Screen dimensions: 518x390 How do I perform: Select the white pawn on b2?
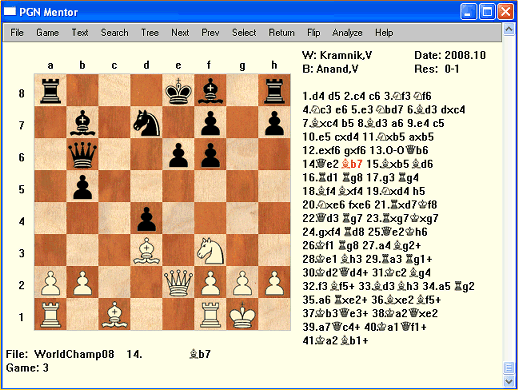[x=82, y=282]
